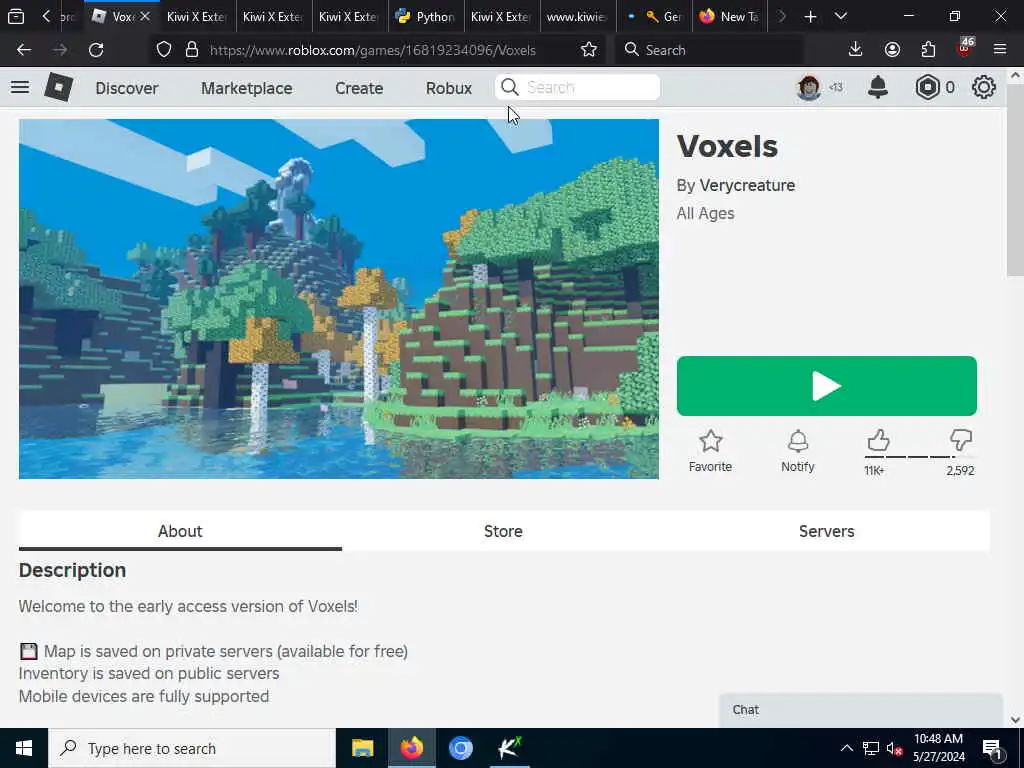
Task: Click the uBlock extension icon with badge 46
Action: click(x=965, y=48)
